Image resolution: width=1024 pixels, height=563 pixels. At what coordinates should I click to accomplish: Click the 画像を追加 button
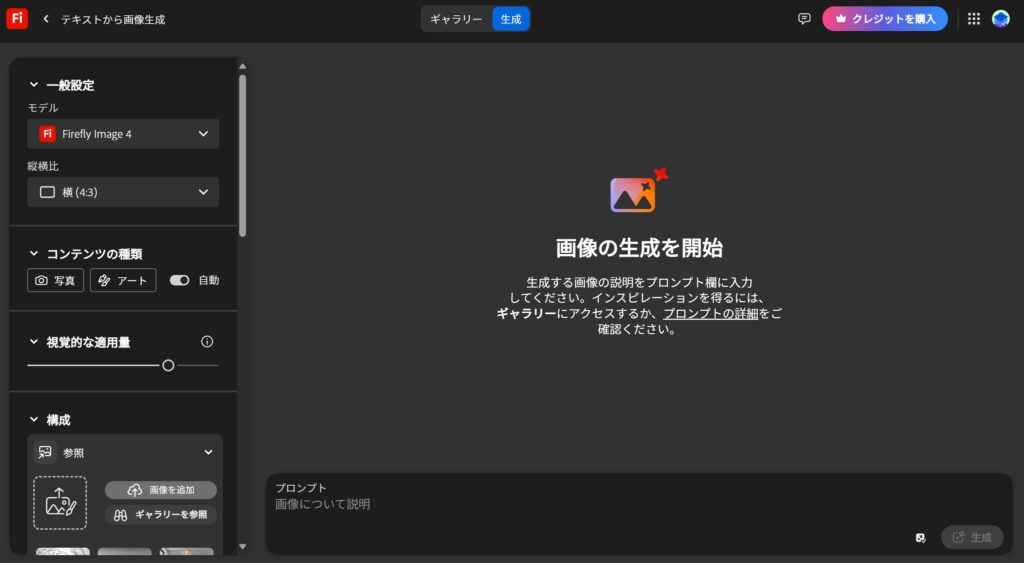tap(161, 490)
